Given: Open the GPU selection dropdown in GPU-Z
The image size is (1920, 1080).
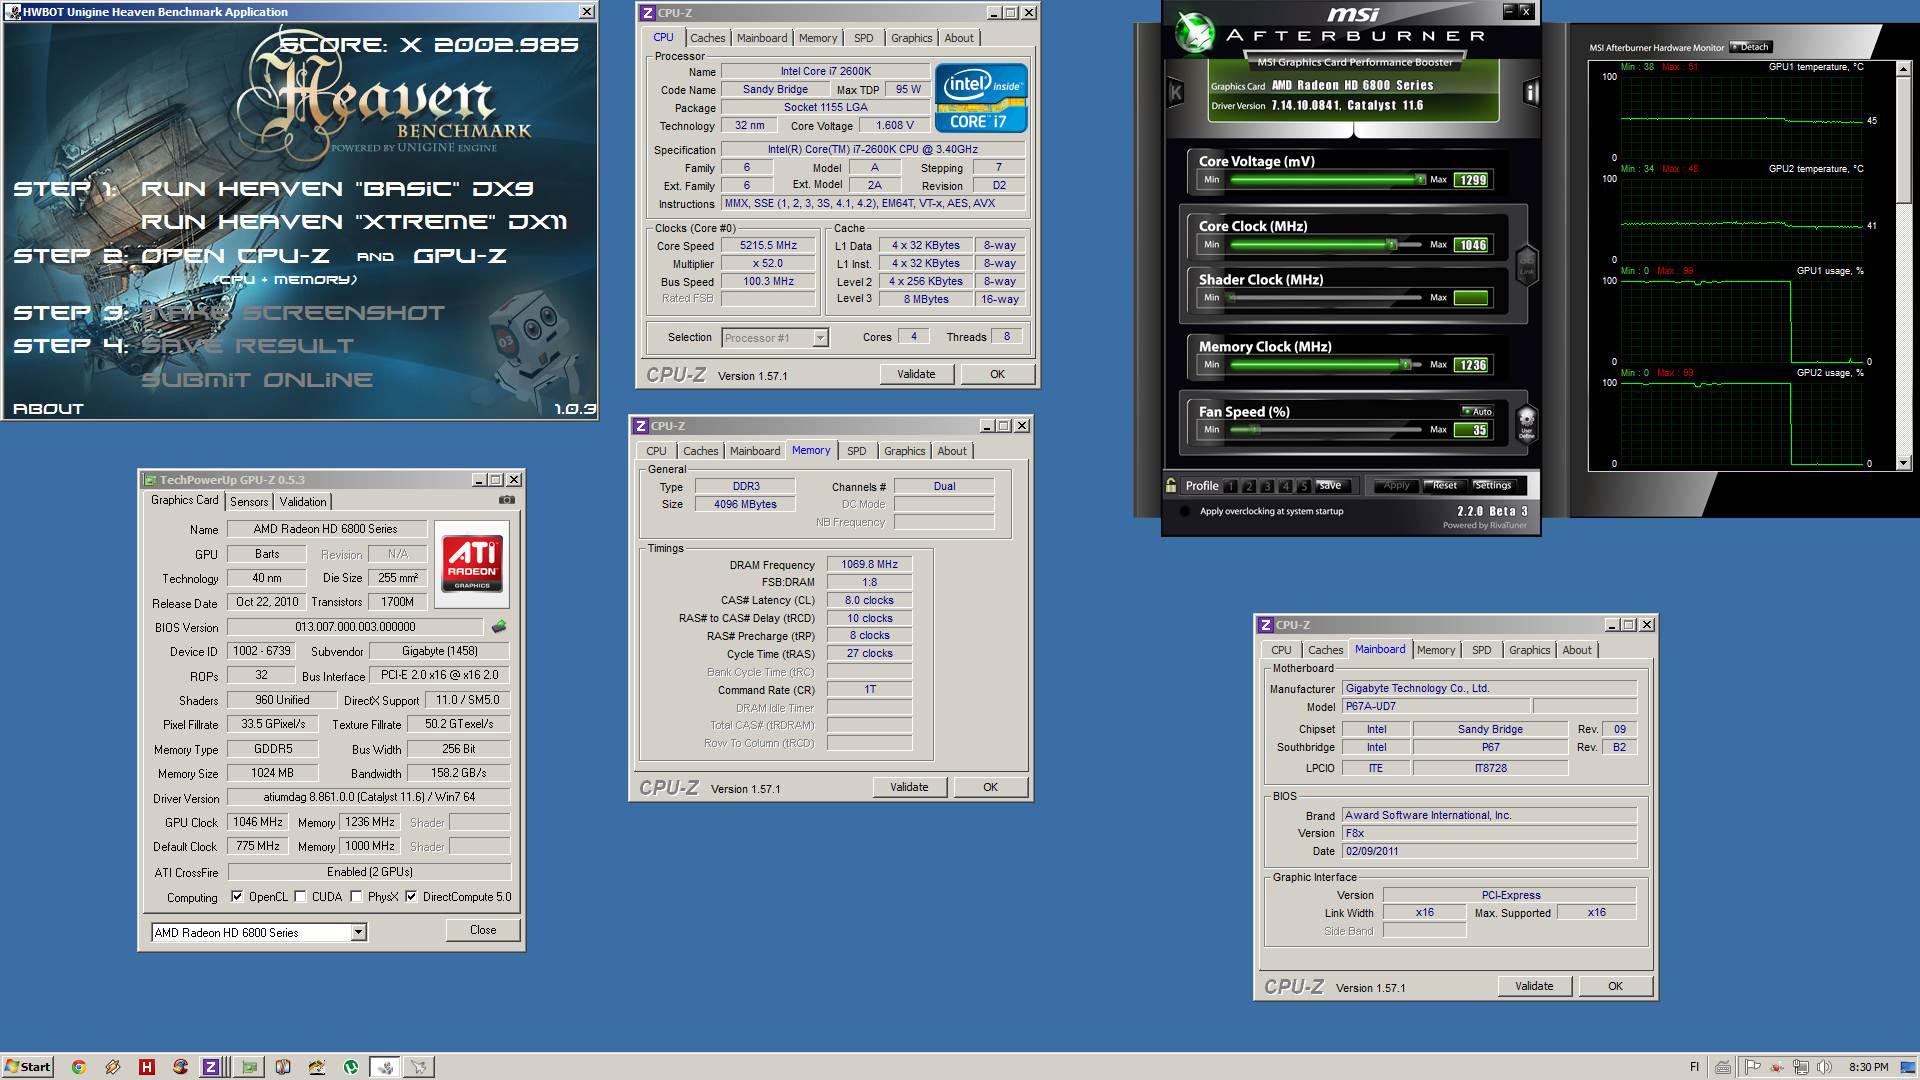Looking at the screenshot, I should click(358, 933).
